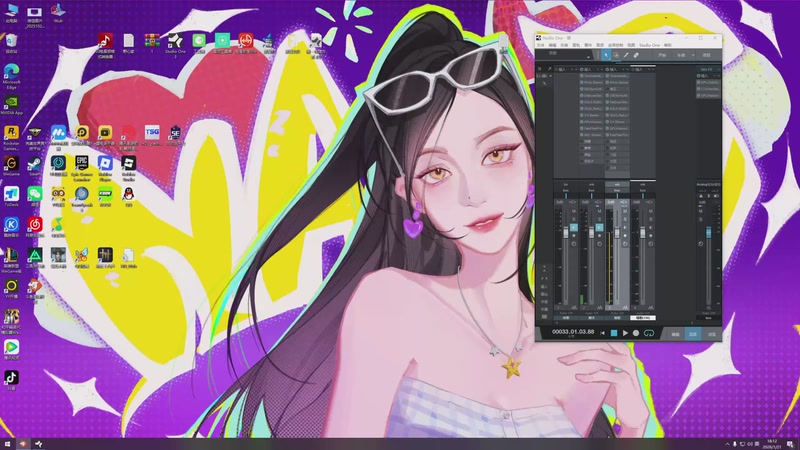800x450 pixels.
Task: Open the NVIDIA App desktop icon
Action: tap(11, 106)
